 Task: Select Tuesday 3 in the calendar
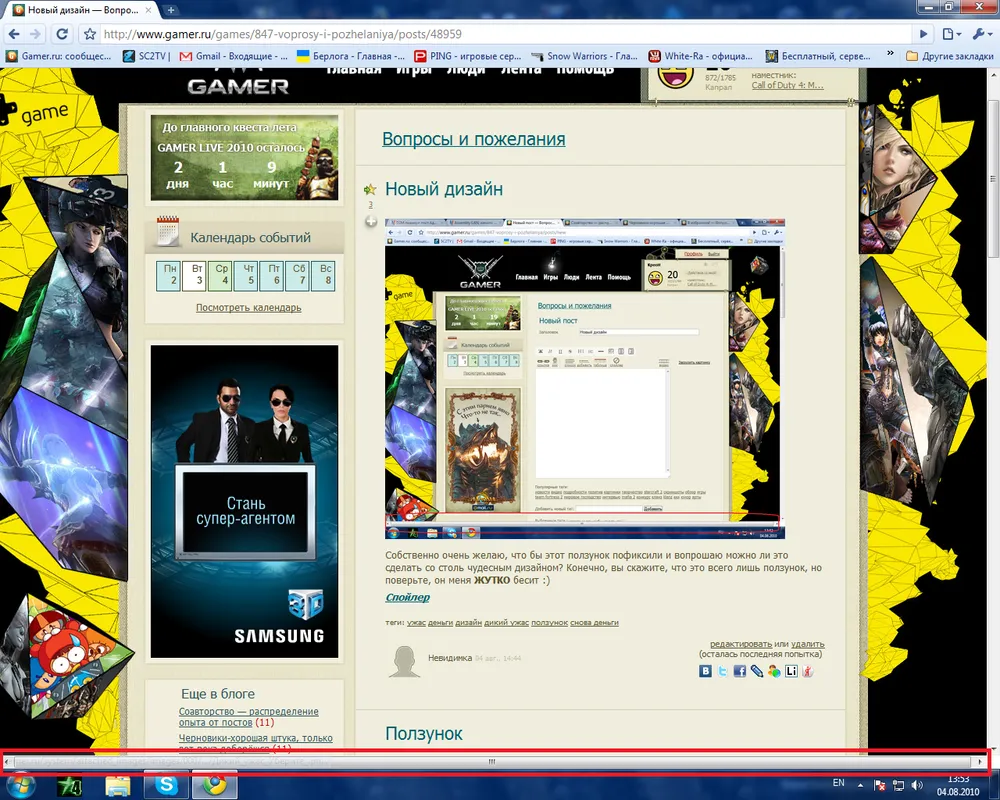[195, 276]
